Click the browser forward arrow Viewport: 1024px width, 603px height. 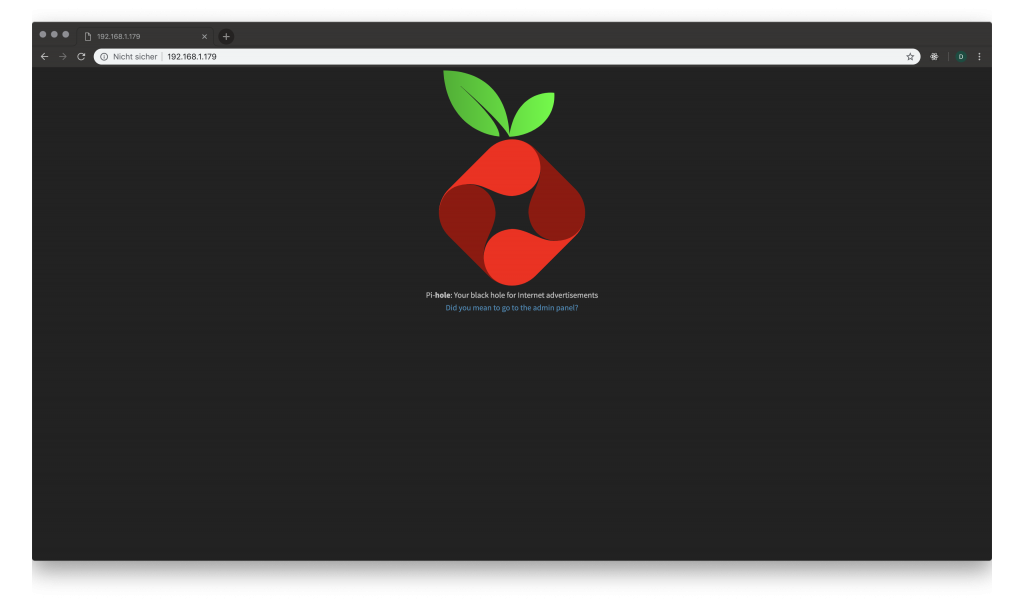pos(63,57)
